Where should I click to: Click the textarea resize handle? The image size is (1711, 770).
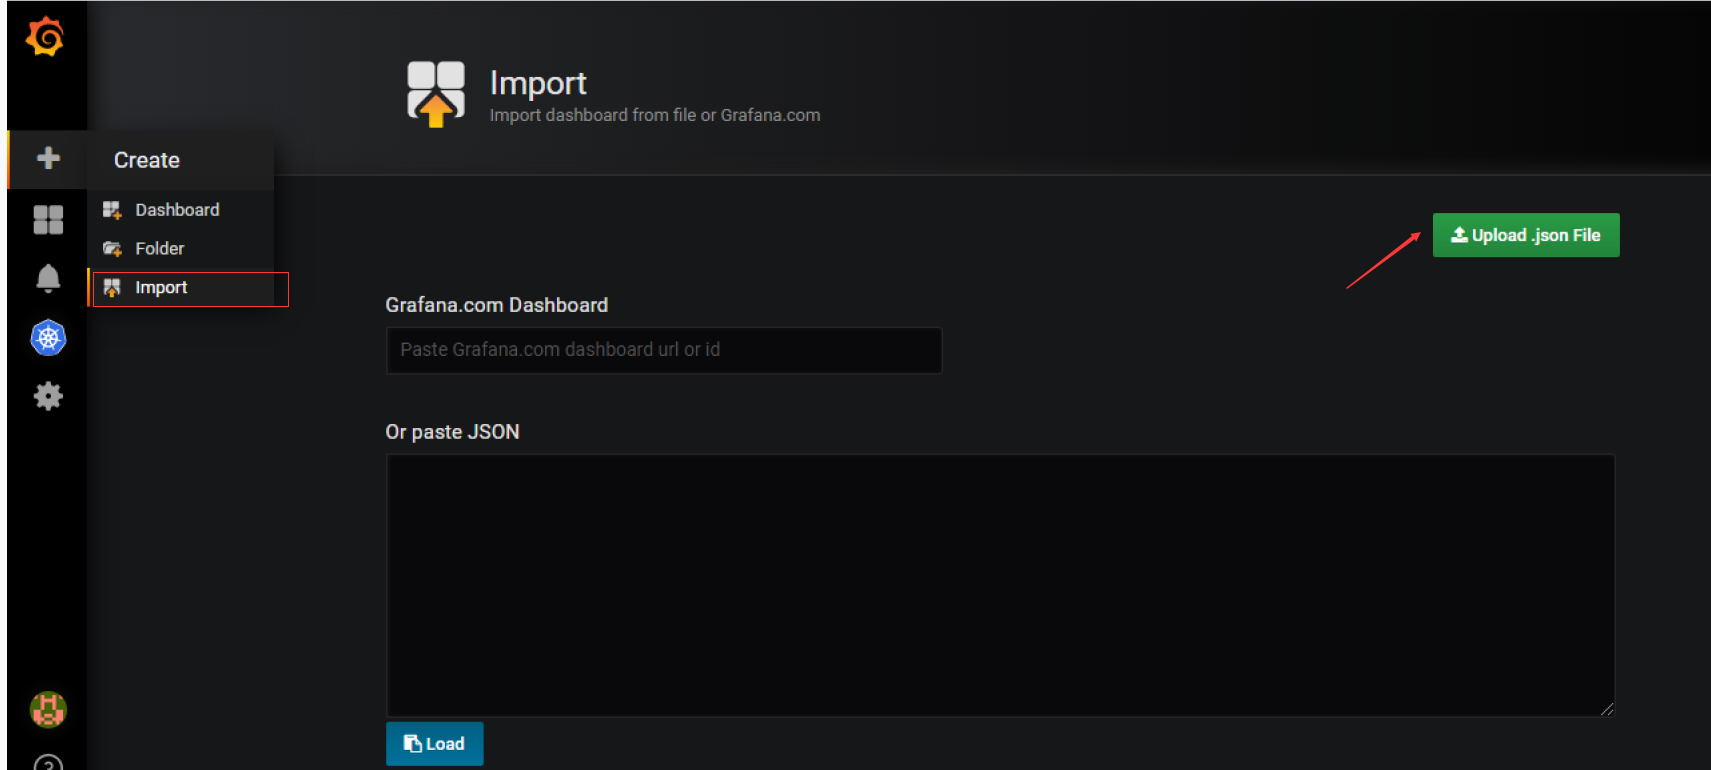(x=1607, y=709)
